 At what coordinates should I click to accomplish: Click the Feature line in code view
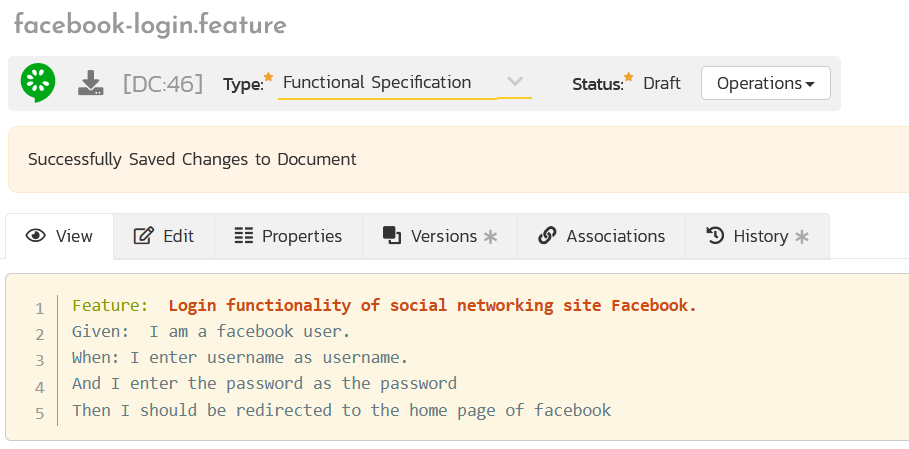(x=384, y=306)
